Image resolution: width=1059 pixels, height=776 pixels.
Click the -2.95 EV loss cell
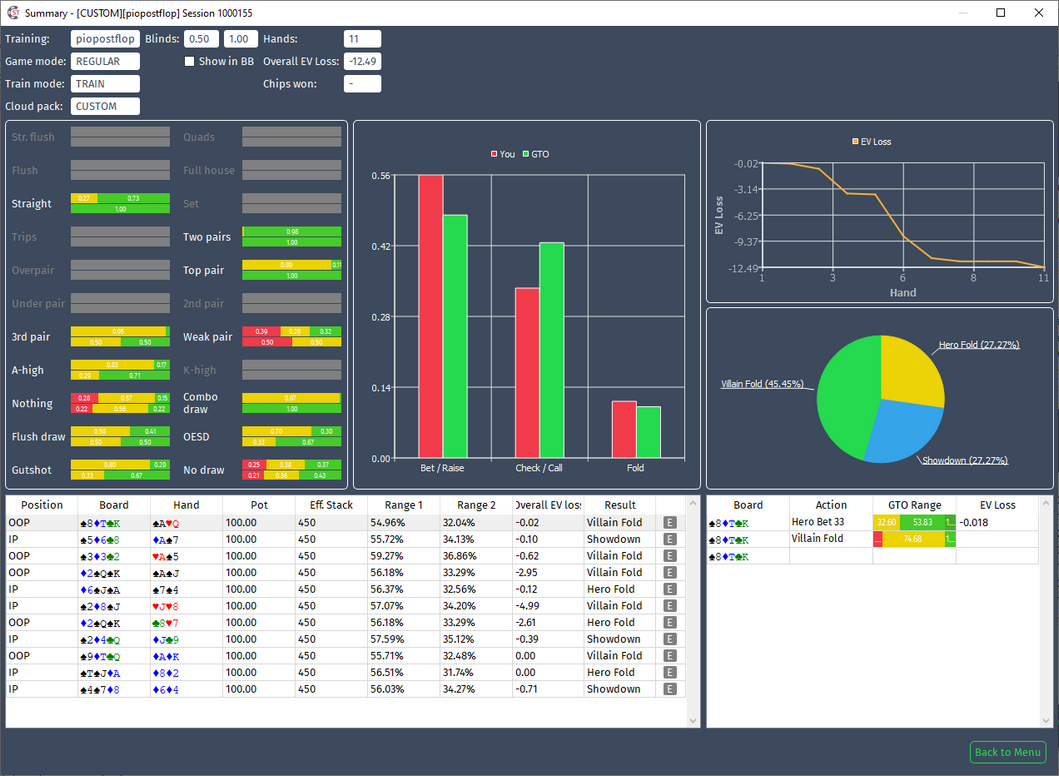pyautogui.click(x=548, y=573)
